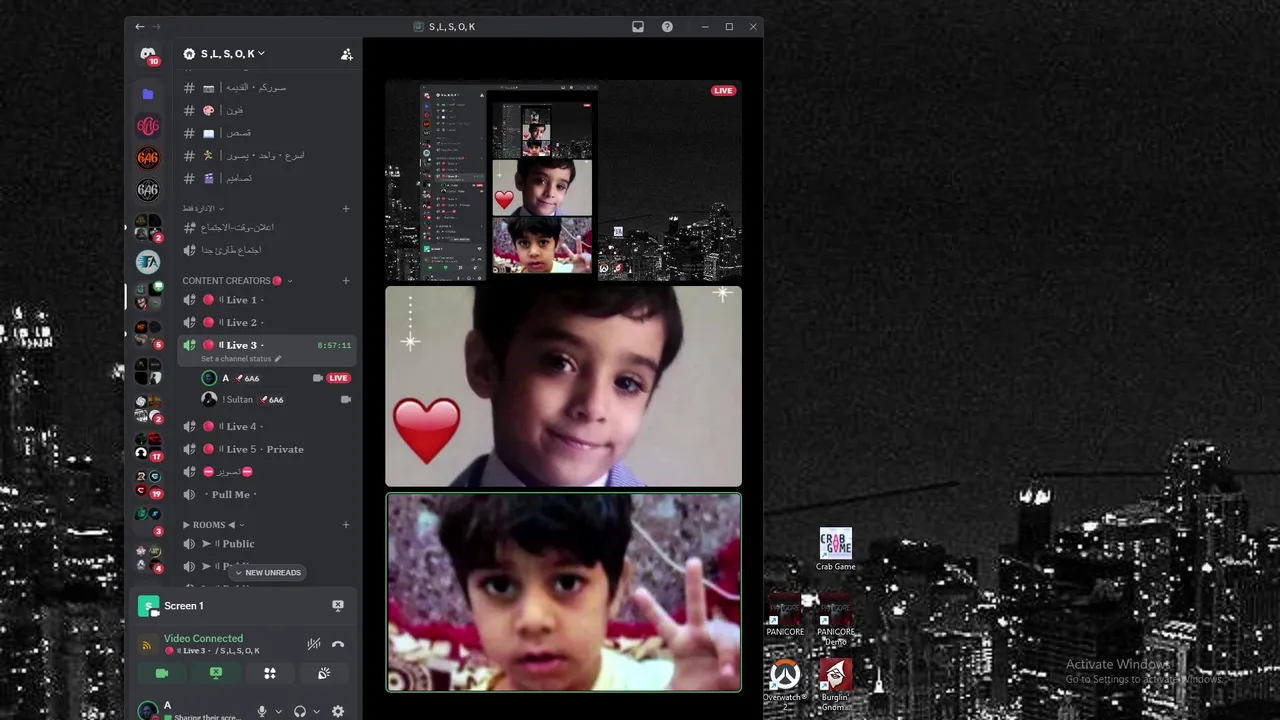This screenshot has width=1280, height=720.
Task: Join the Live 1 voice channel
Action: (267, 300)
